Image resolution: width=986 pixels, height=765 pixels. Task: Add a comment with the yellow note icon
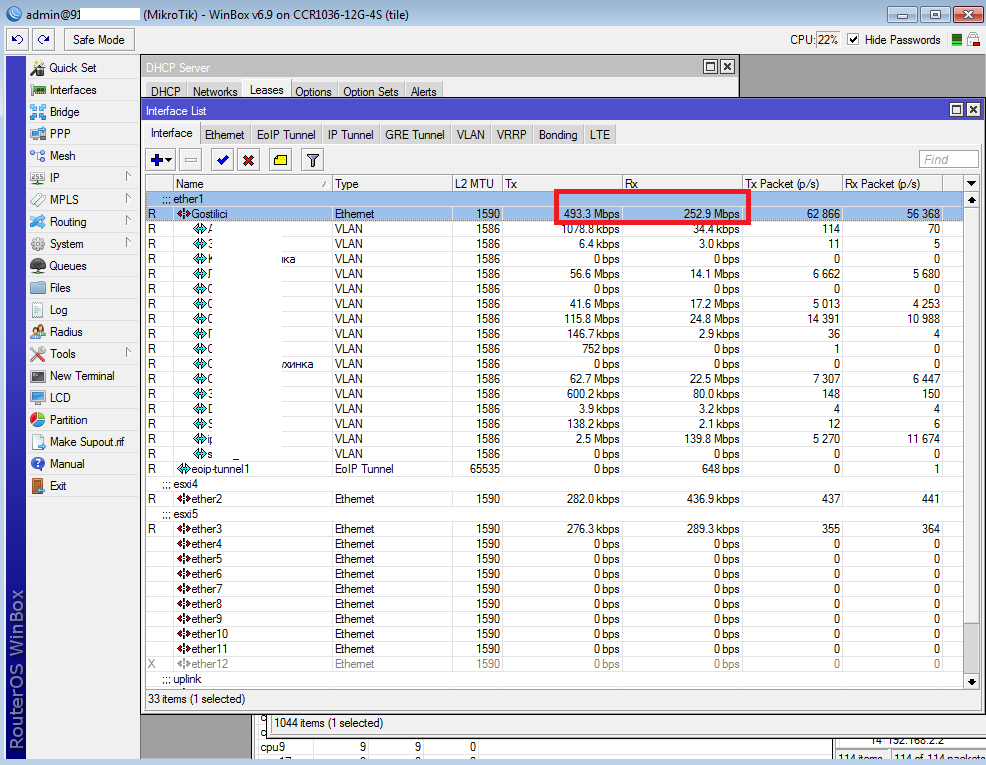click(x=280, y=160)
